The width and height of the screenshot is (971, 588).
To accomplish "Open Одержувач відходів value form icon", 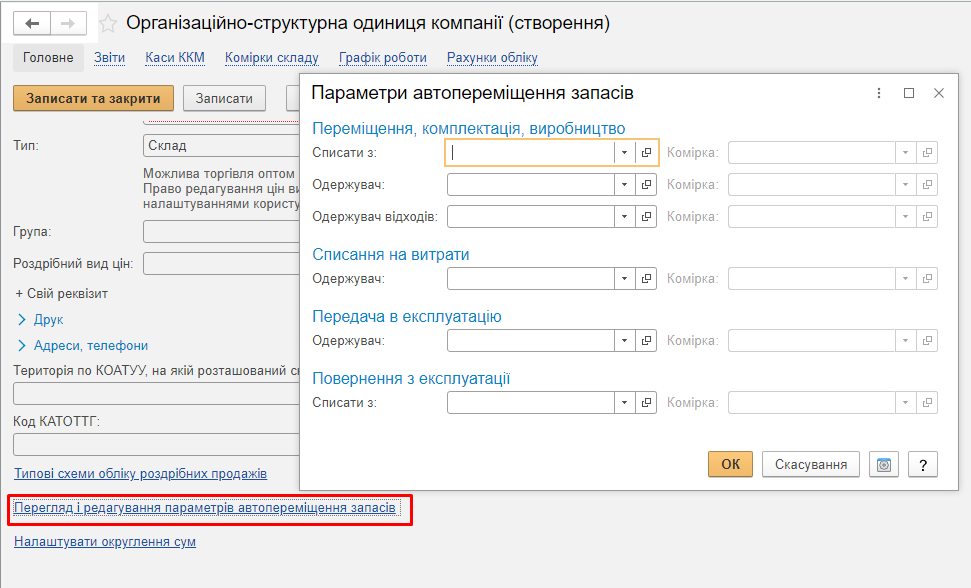I will 646,217.
